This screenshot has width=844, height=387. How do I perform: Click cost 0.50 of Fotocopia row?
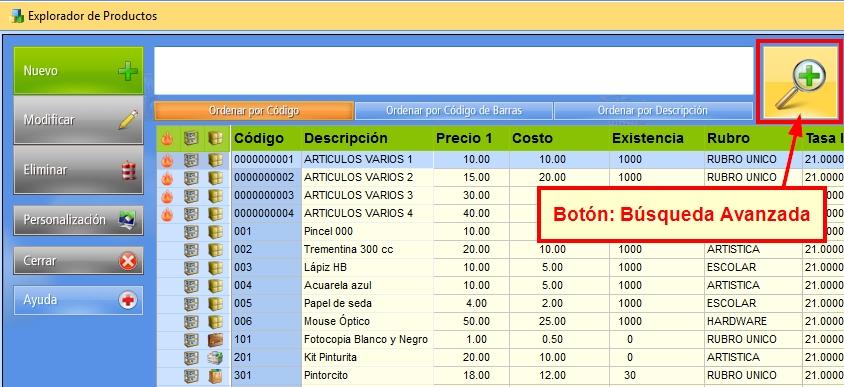coord(559,339)
